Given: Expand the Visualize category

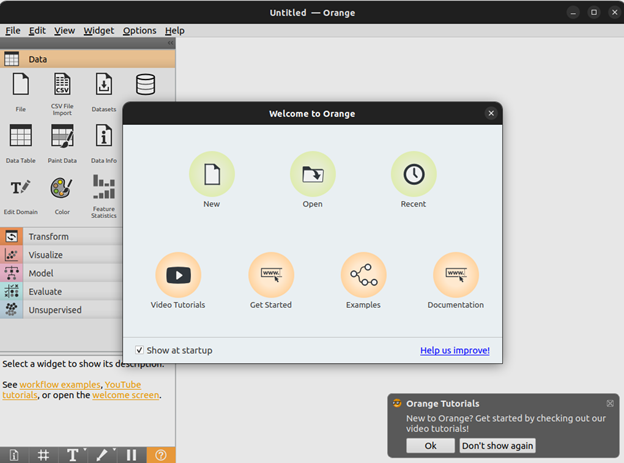Looking at the screenshot, I should coord(61,255).
